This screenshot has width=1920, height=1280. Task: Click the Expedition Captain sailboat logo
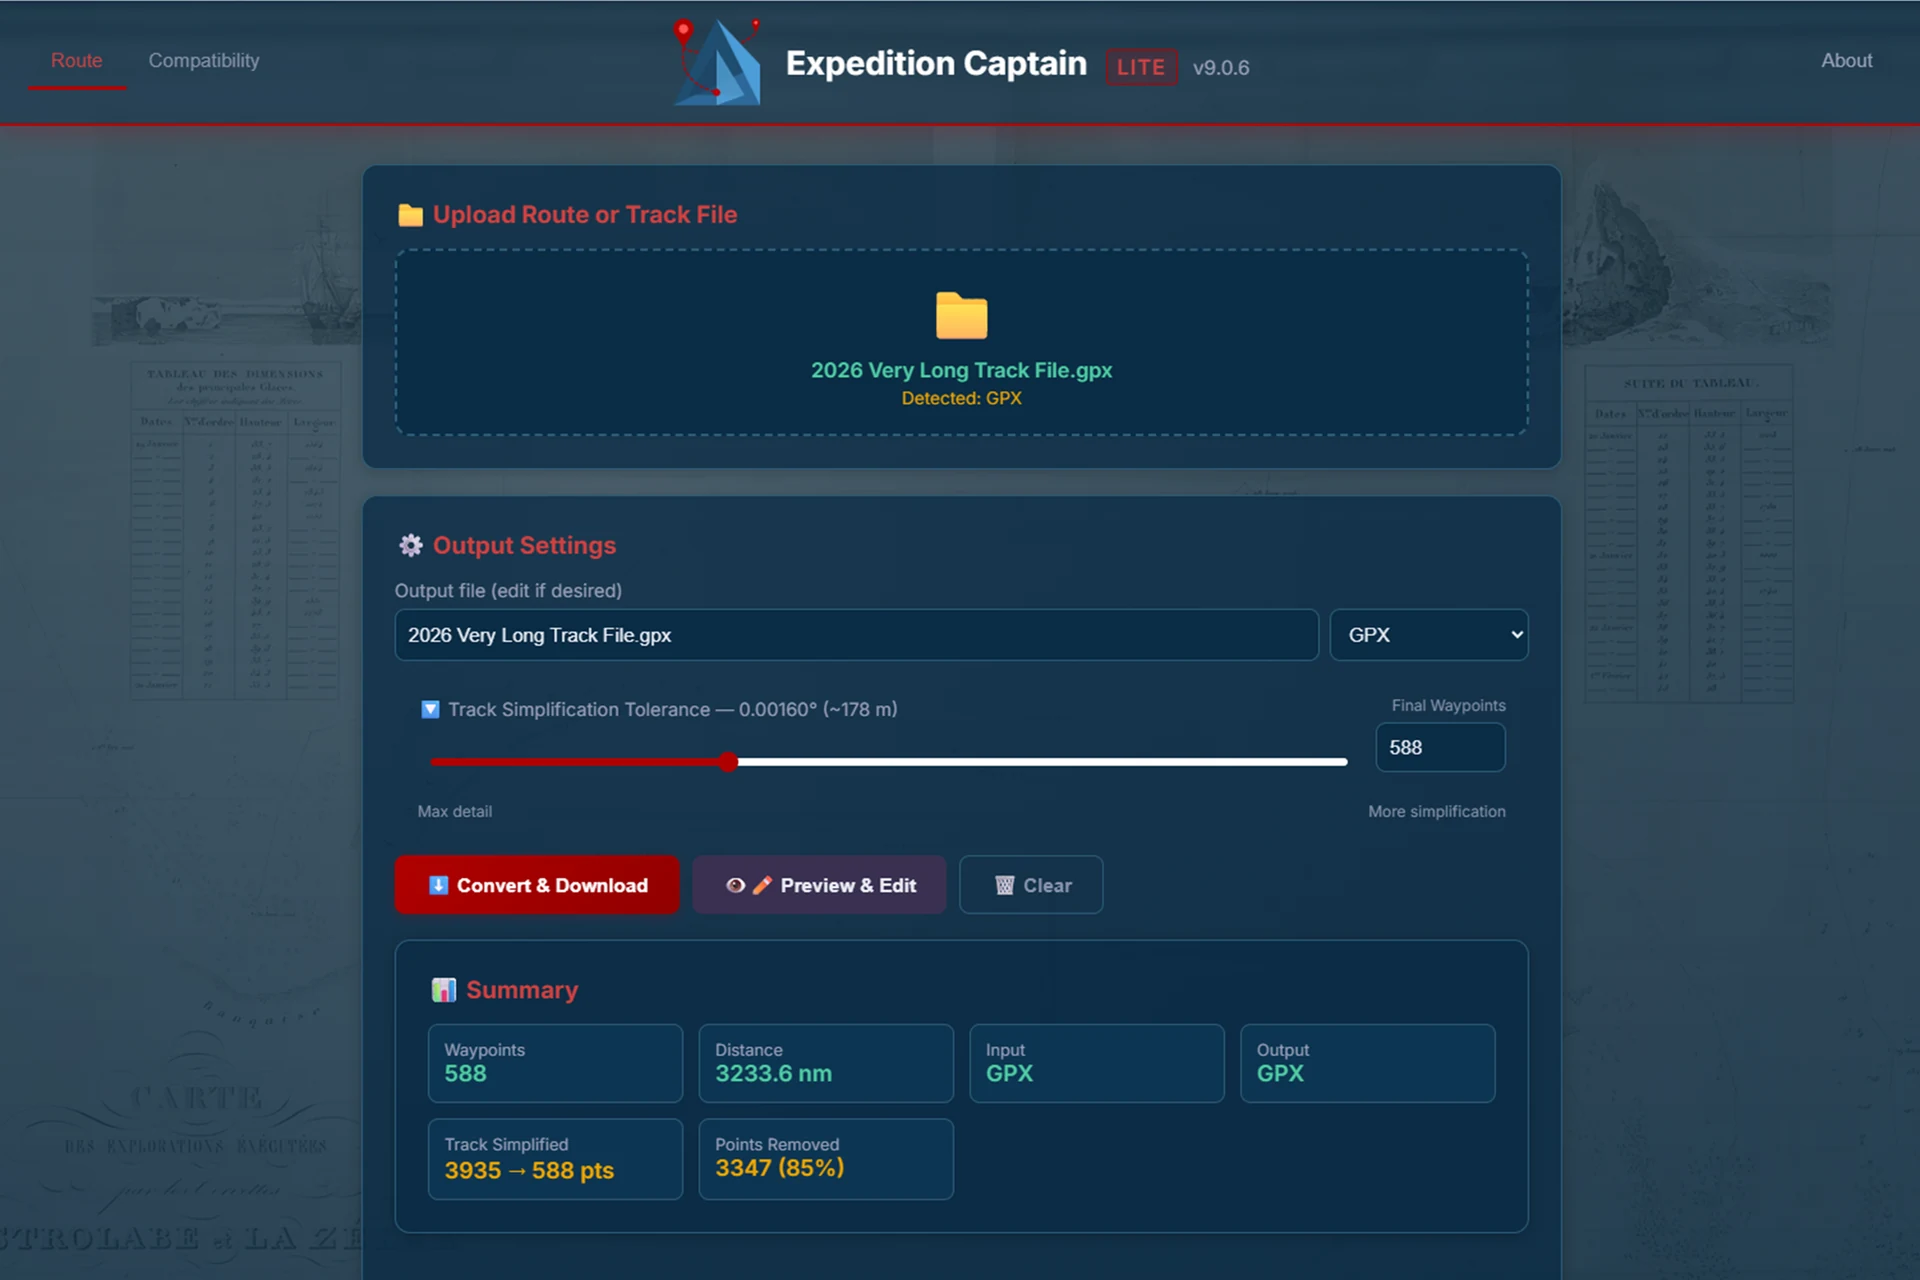coord(718,62)
